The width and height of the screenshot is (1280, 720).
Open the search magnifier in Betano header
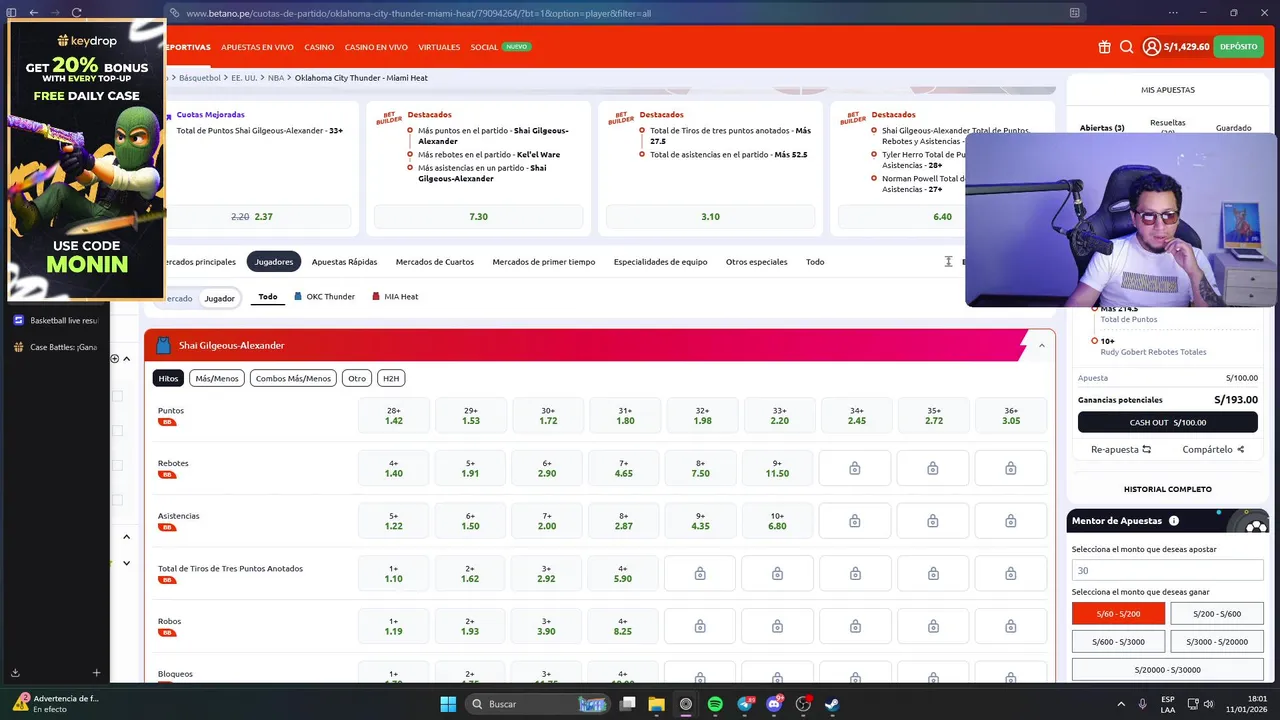click(1126, 47)
